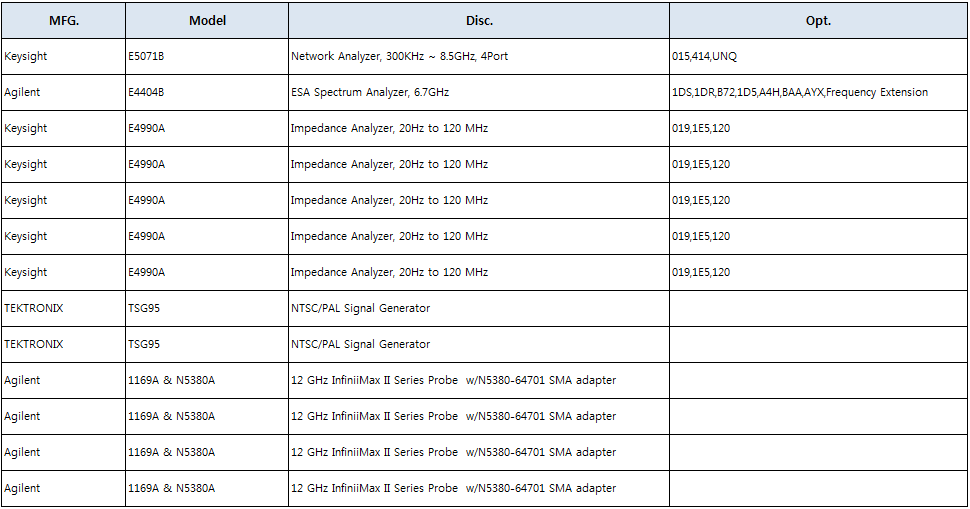Image resolution: width=970 pixels, height=509 pixels.
Task: Click the MFG. column header
Action: coord(64,20)
